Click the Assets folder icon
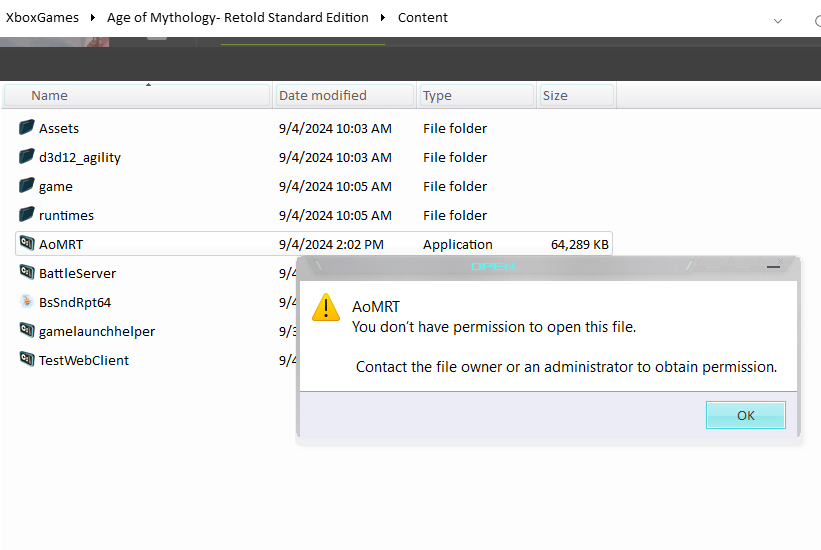This screenshot has width=821, height=550. [26, 127]
